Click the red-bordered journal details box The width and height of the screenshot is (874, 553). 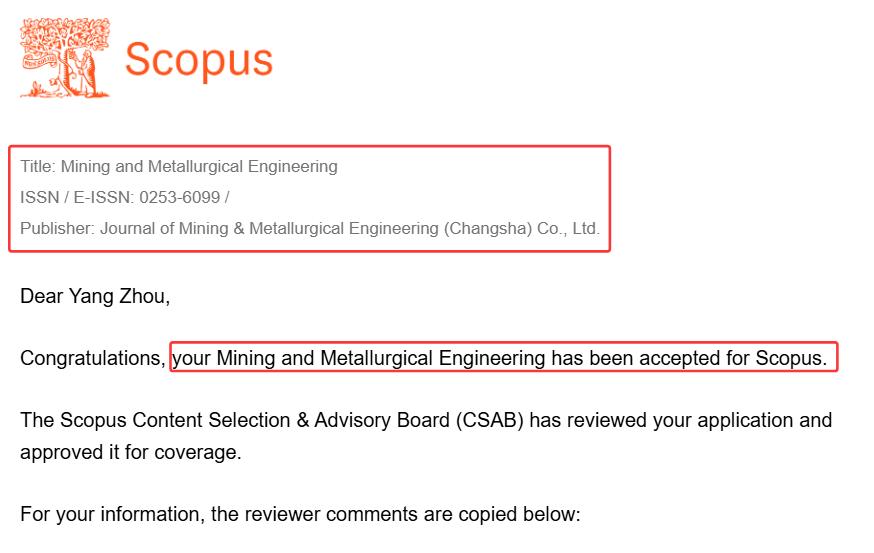click(x=309, y=198)
